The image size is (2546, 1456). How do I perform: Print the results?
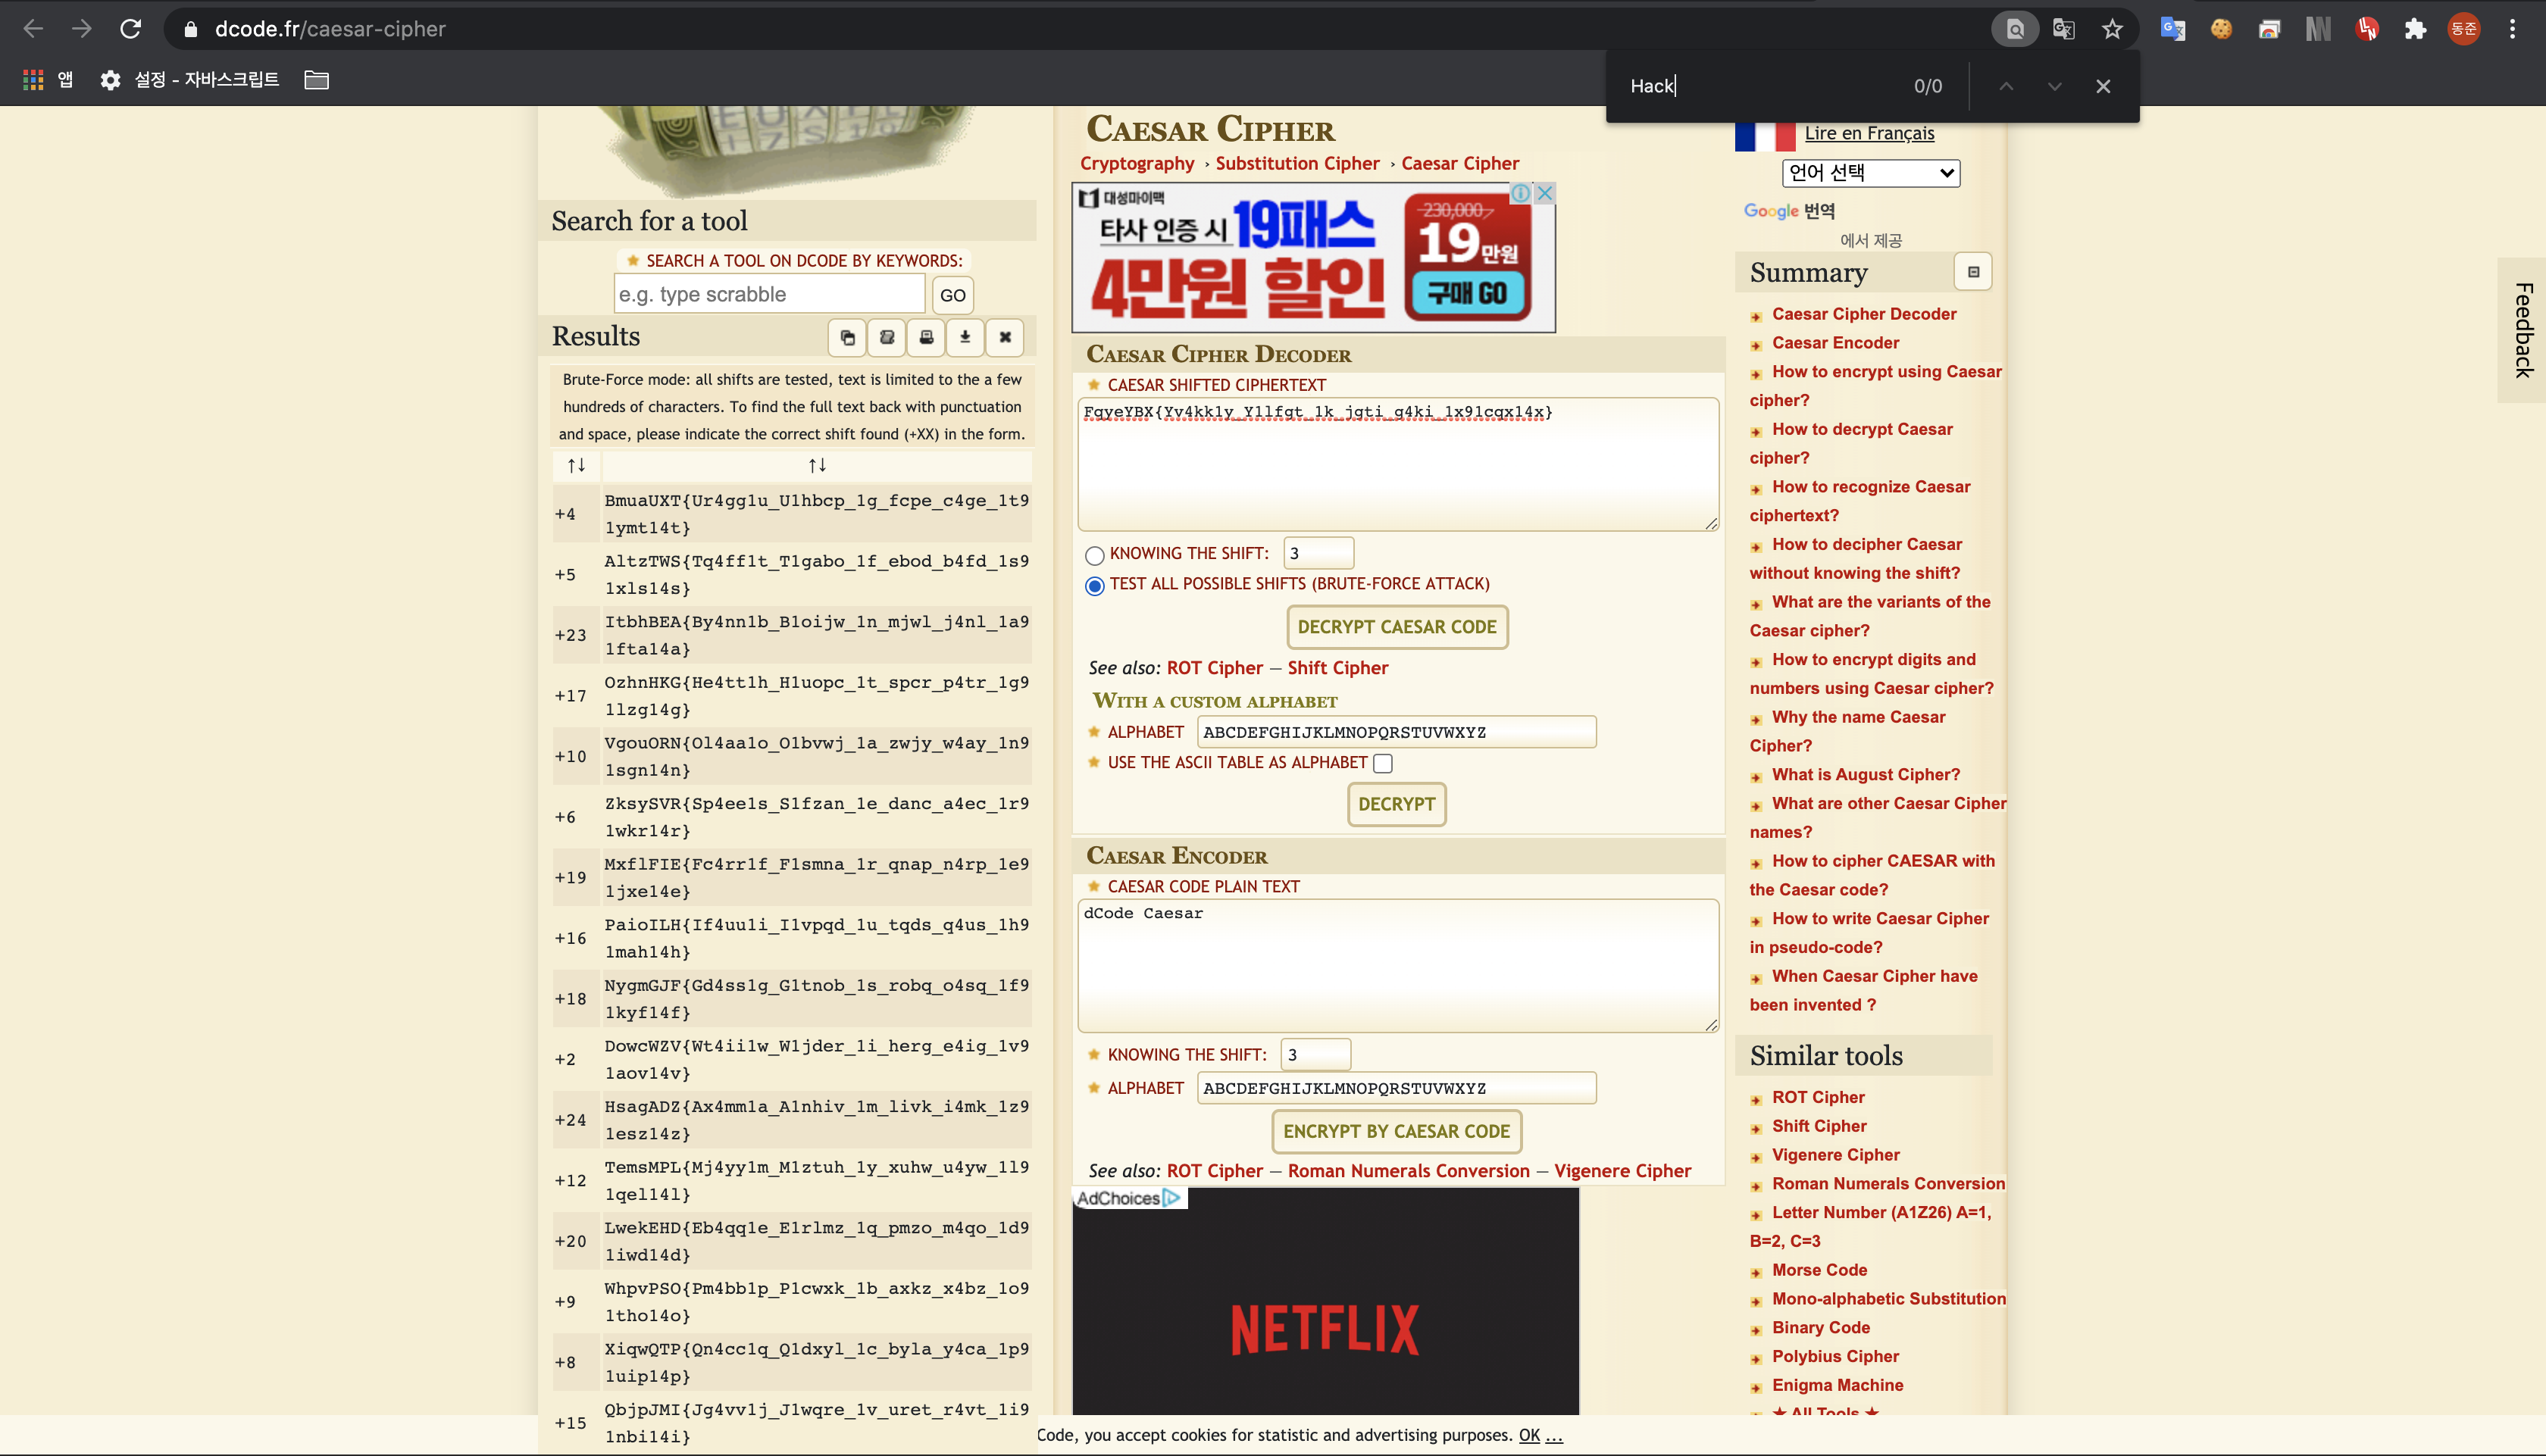[926, 337]
